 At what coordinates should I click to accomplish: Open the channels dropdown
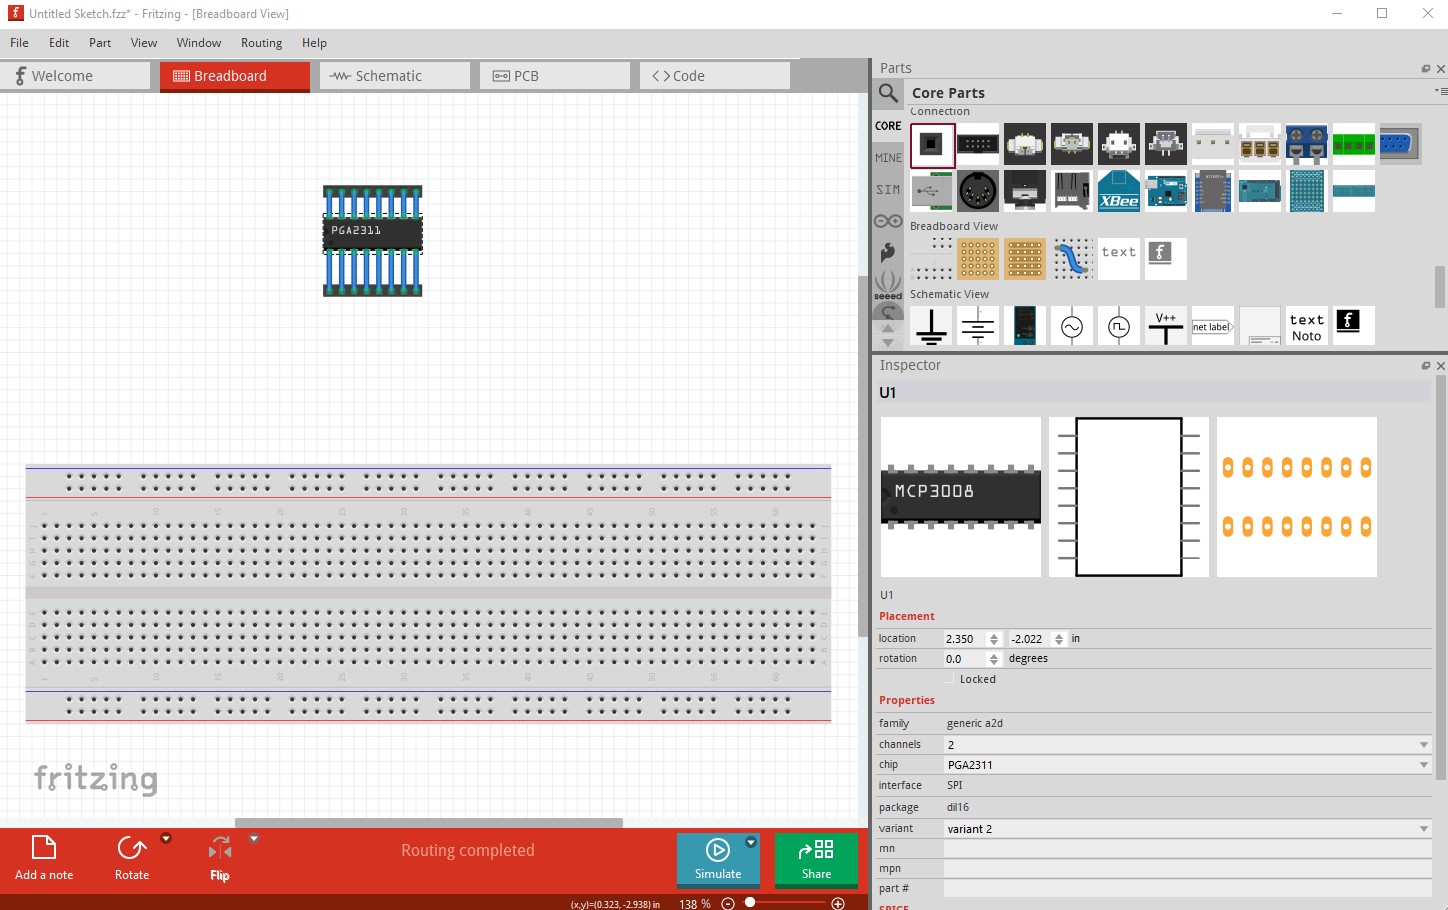click(x=1187, y=745)
